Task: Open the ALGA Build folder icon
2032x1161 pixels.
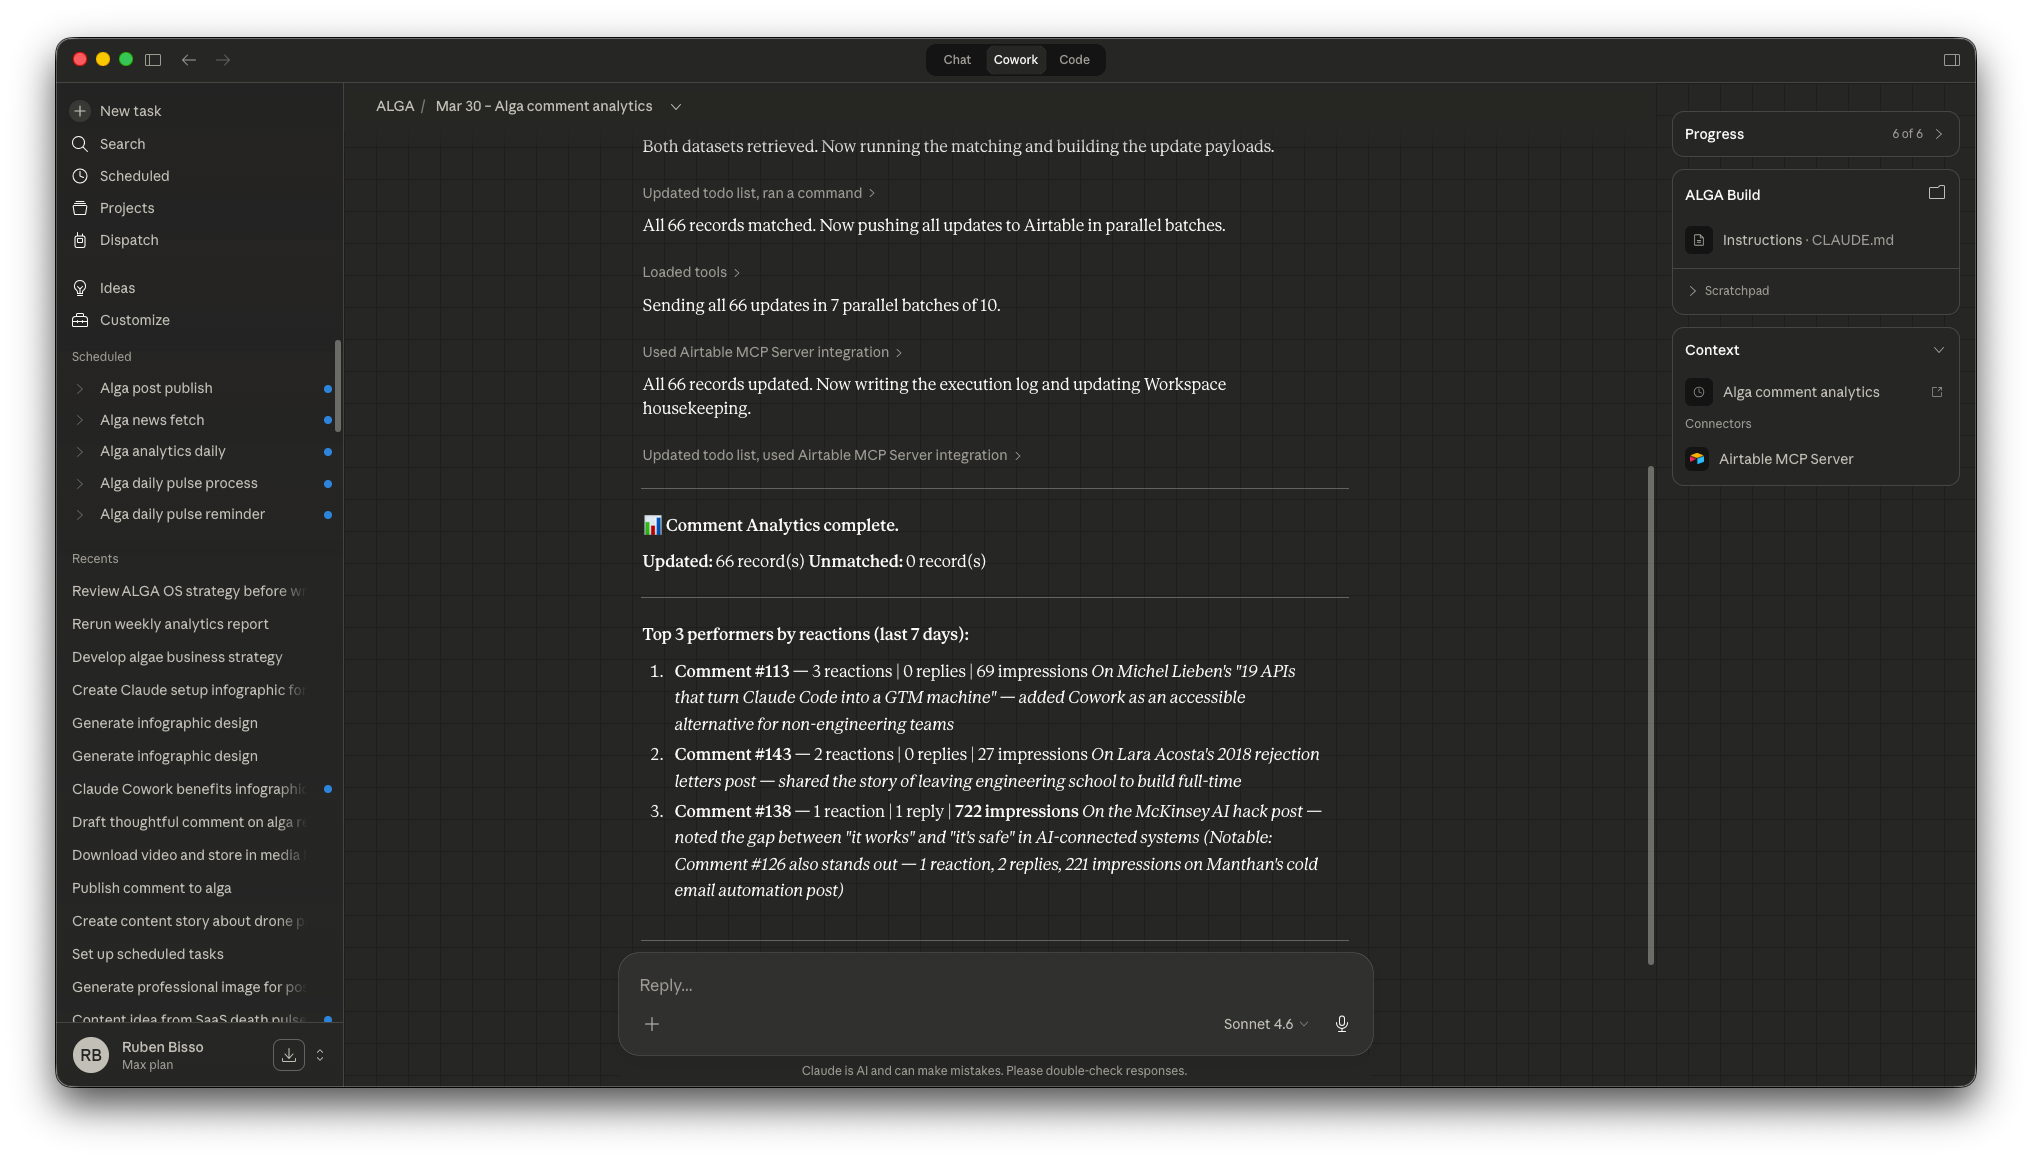Action: coord(1937,193)
